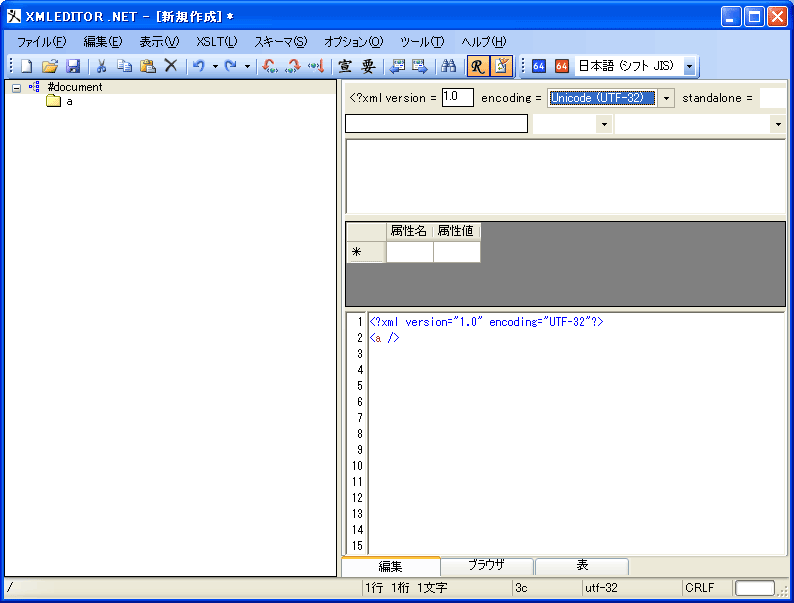Open the ツール(T) menu
This screenshot has height=603, width=794.
pos(422,42)
